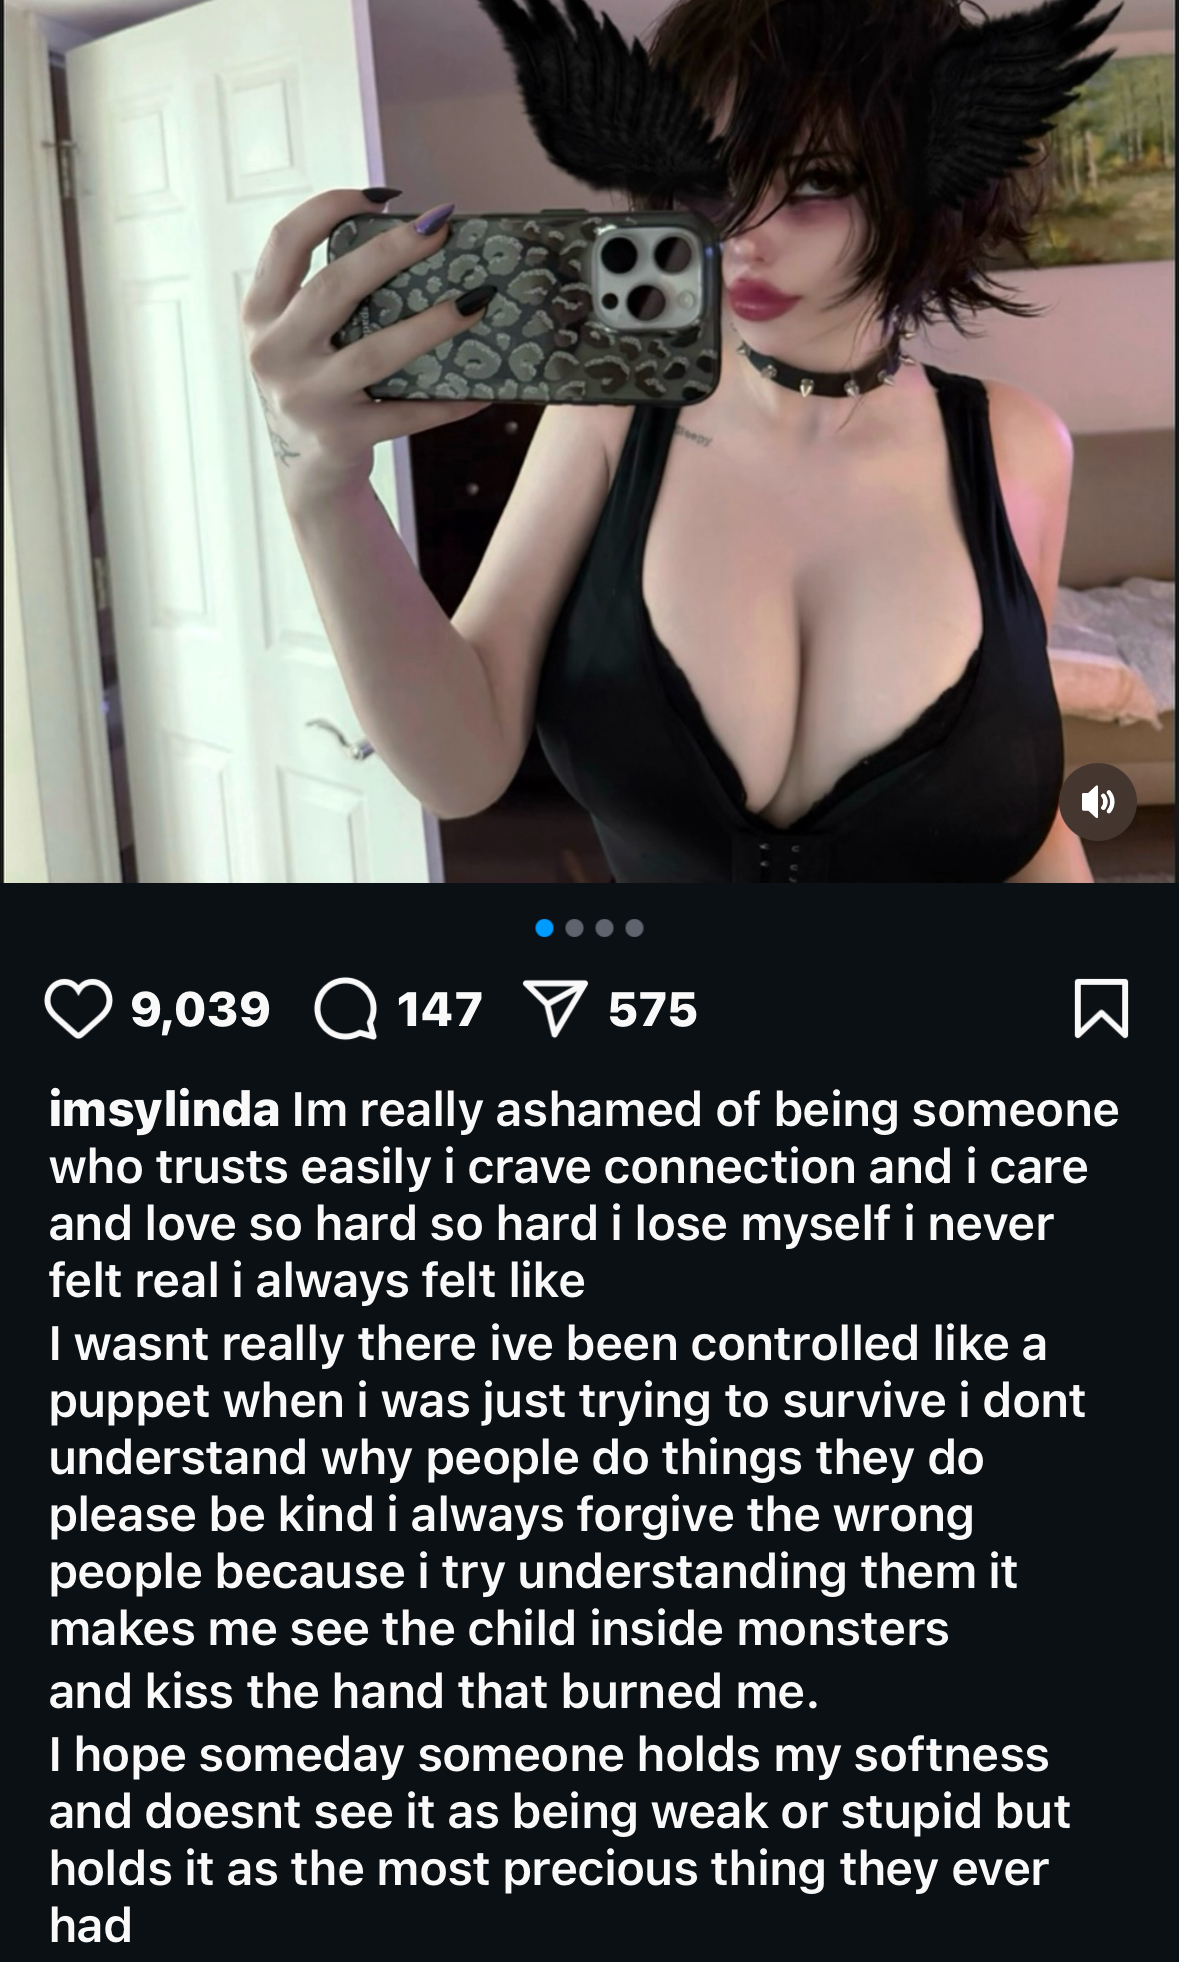This screenshot has height=1962, width=1179.
Task: Open the imsylinda profile username
Action: click(x=165, y=1111)
